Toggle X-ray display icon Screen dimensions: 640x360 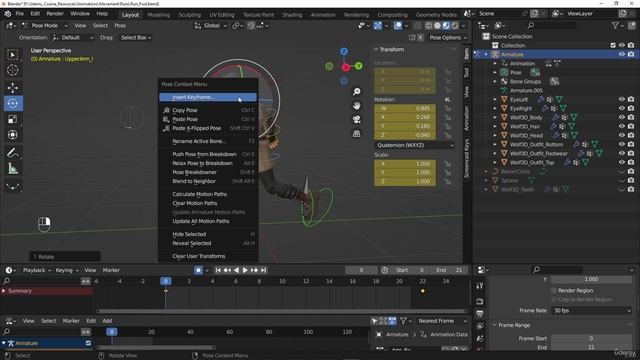coord(417,26)
